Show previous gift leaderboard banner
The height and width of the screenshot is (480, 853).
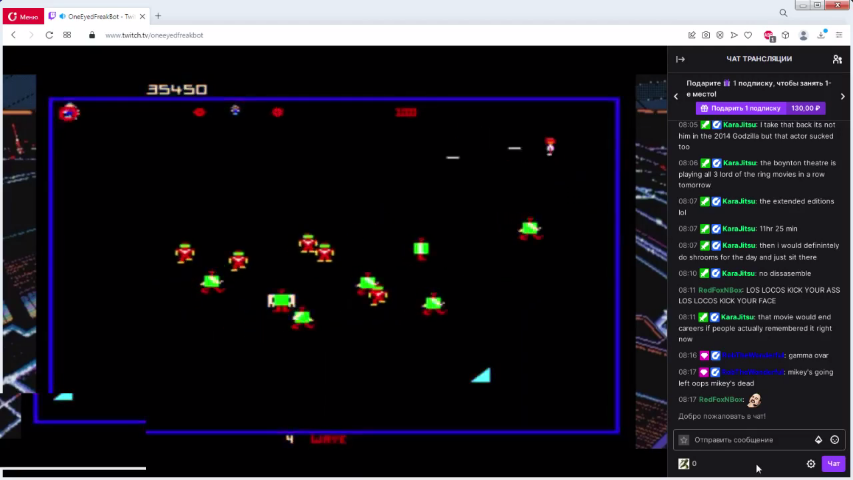[x=676, y=96]
